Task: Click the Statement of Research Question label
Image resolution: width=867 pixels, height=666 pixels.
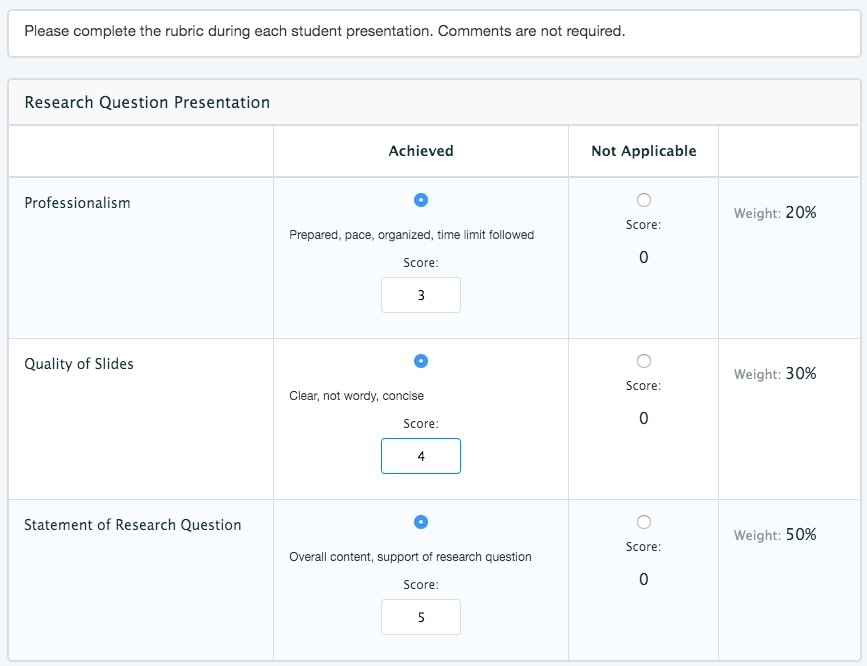Action: [x=133, y=525]
